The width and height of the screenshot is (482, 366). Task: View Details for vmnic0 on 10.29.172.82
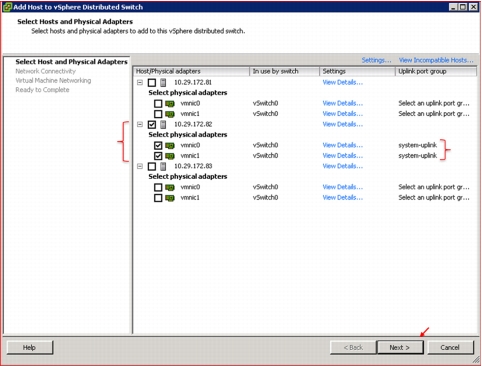click(x=343, y=145)
